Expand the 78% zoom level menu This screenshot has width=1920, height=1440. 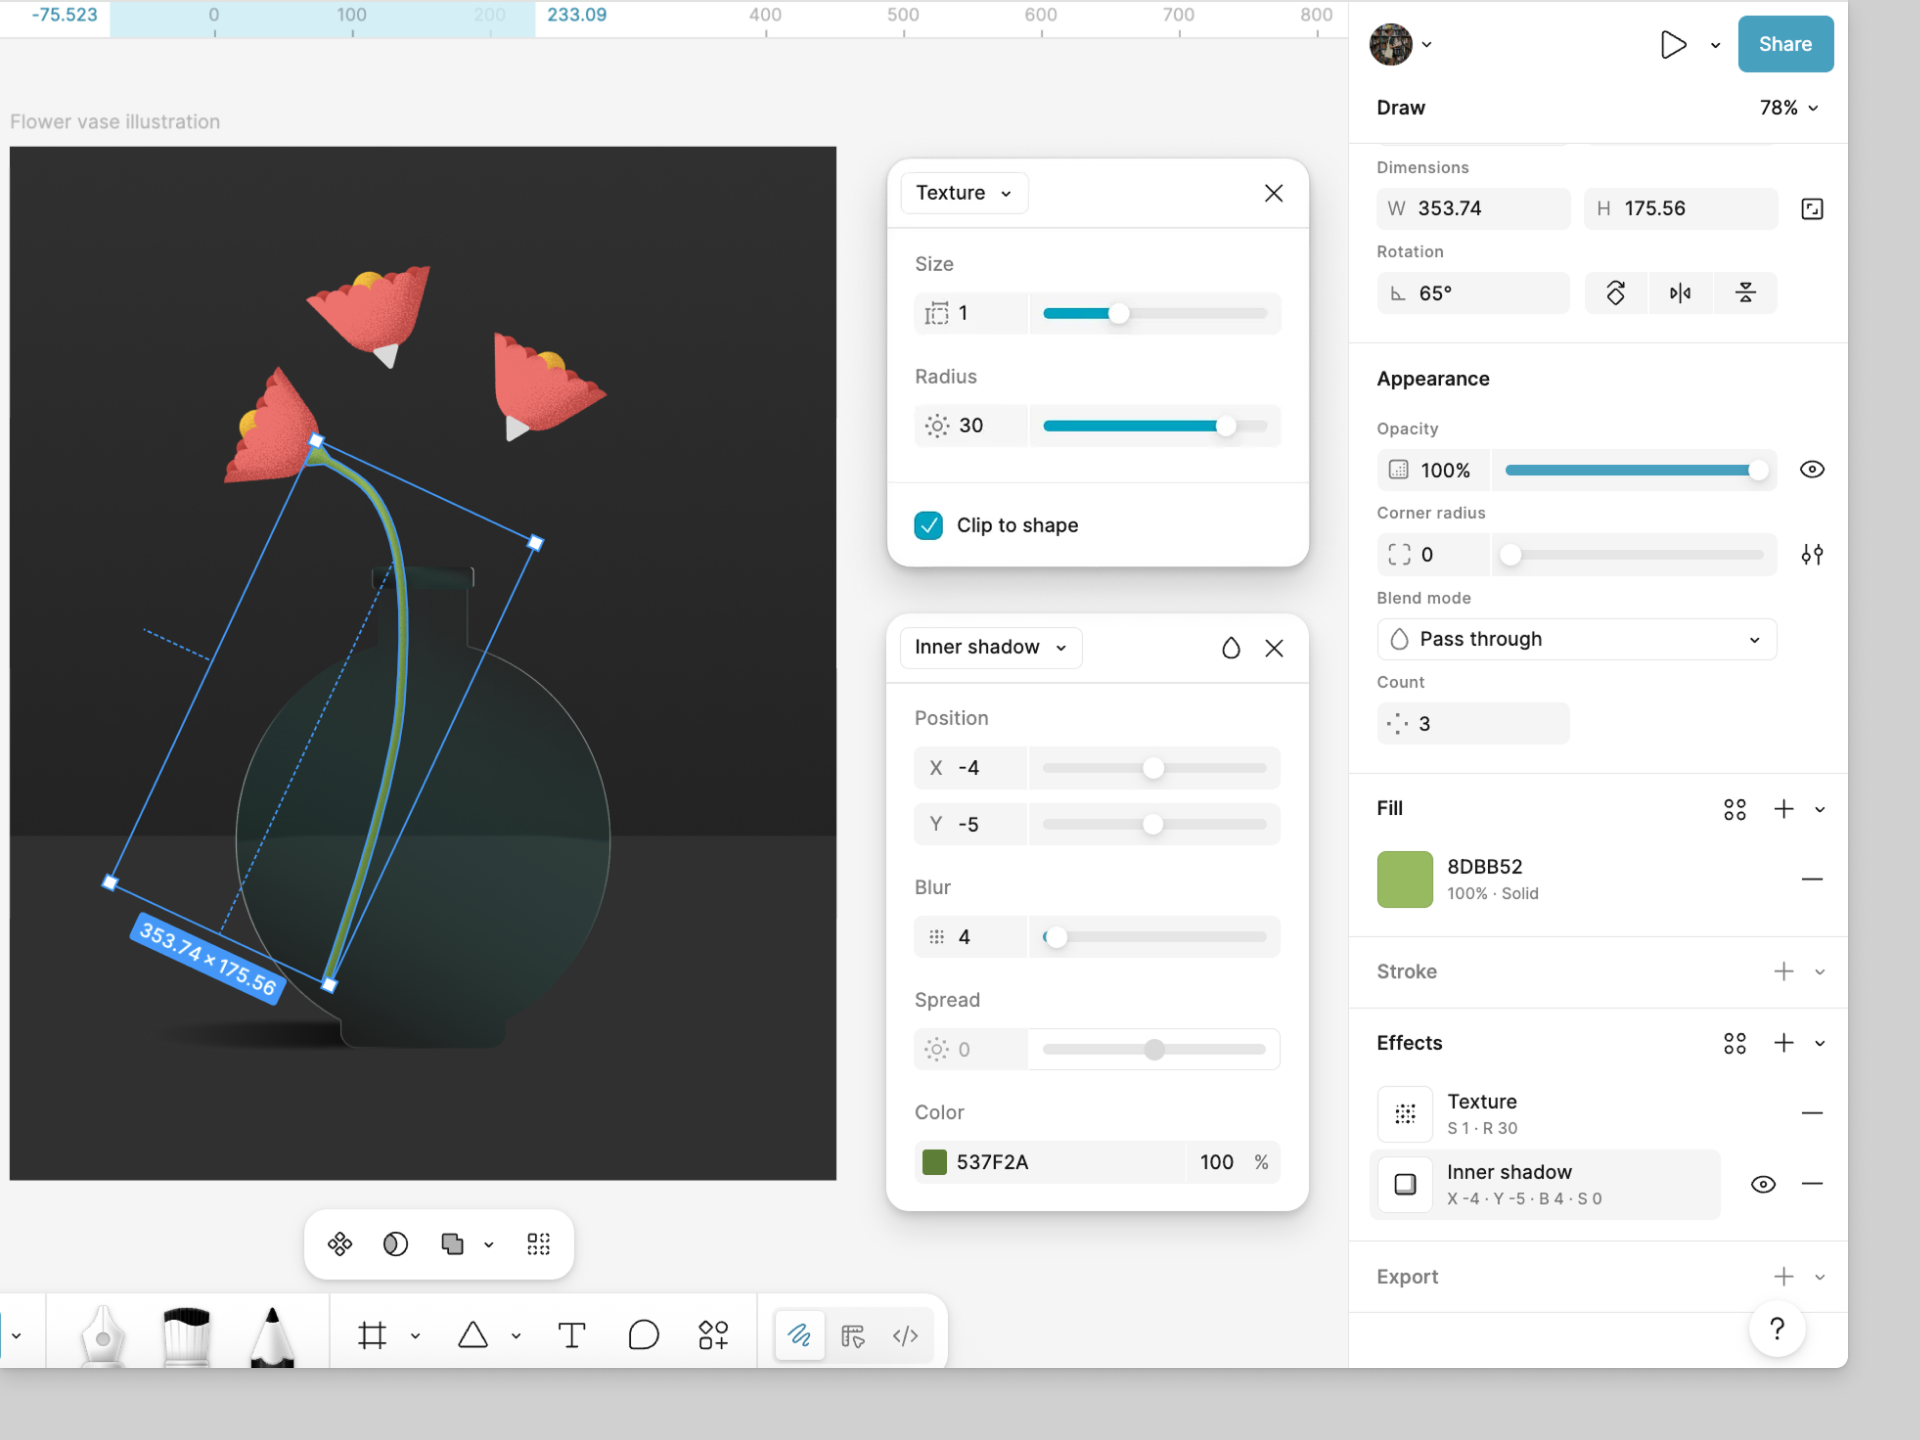point(1788,108)
